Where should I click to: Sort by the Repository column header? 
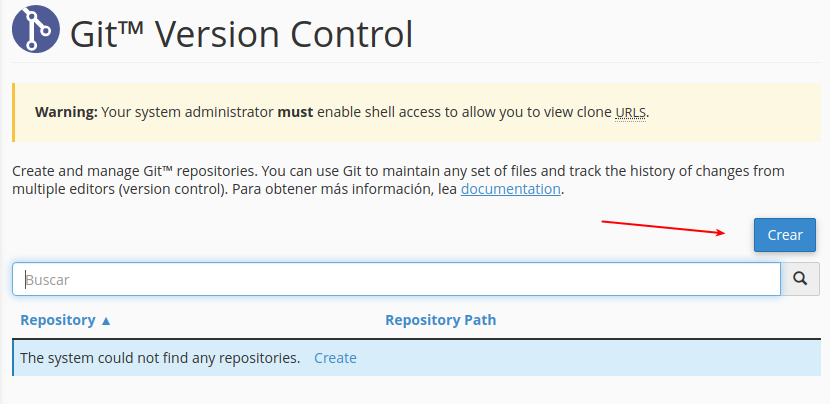57,321
